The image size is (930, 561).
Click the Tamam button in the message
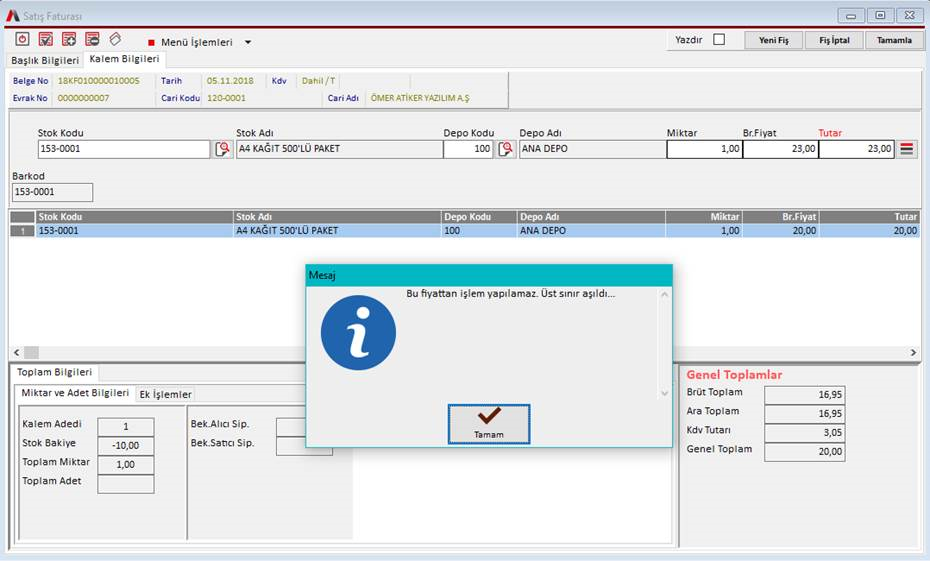(489, 424)
